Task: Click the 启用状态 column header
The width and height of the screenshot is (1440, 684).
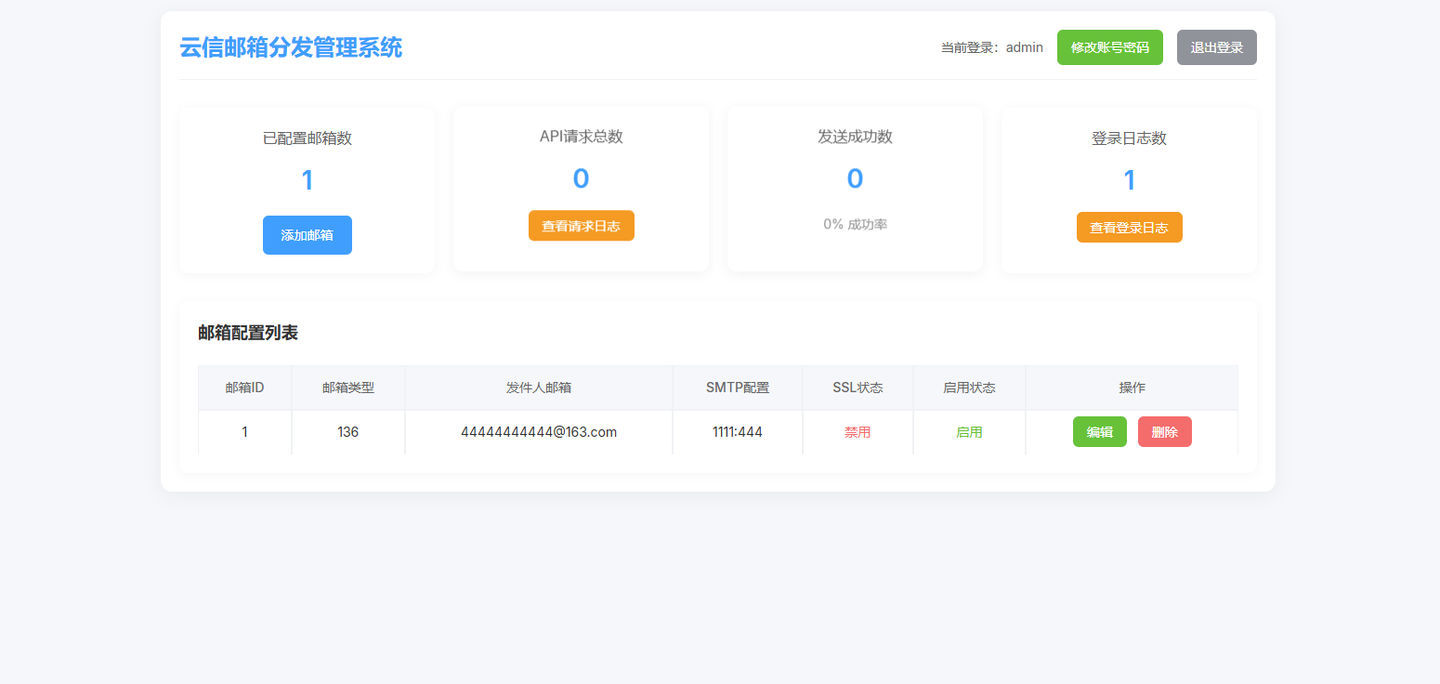Action: pos(969,387)
